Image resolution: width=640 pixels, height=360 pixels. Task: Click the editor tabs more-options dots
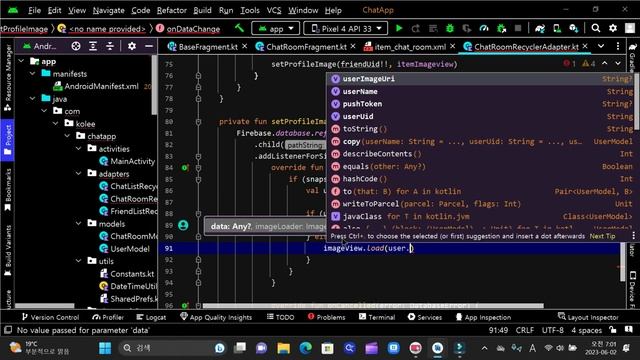(618, 46)
